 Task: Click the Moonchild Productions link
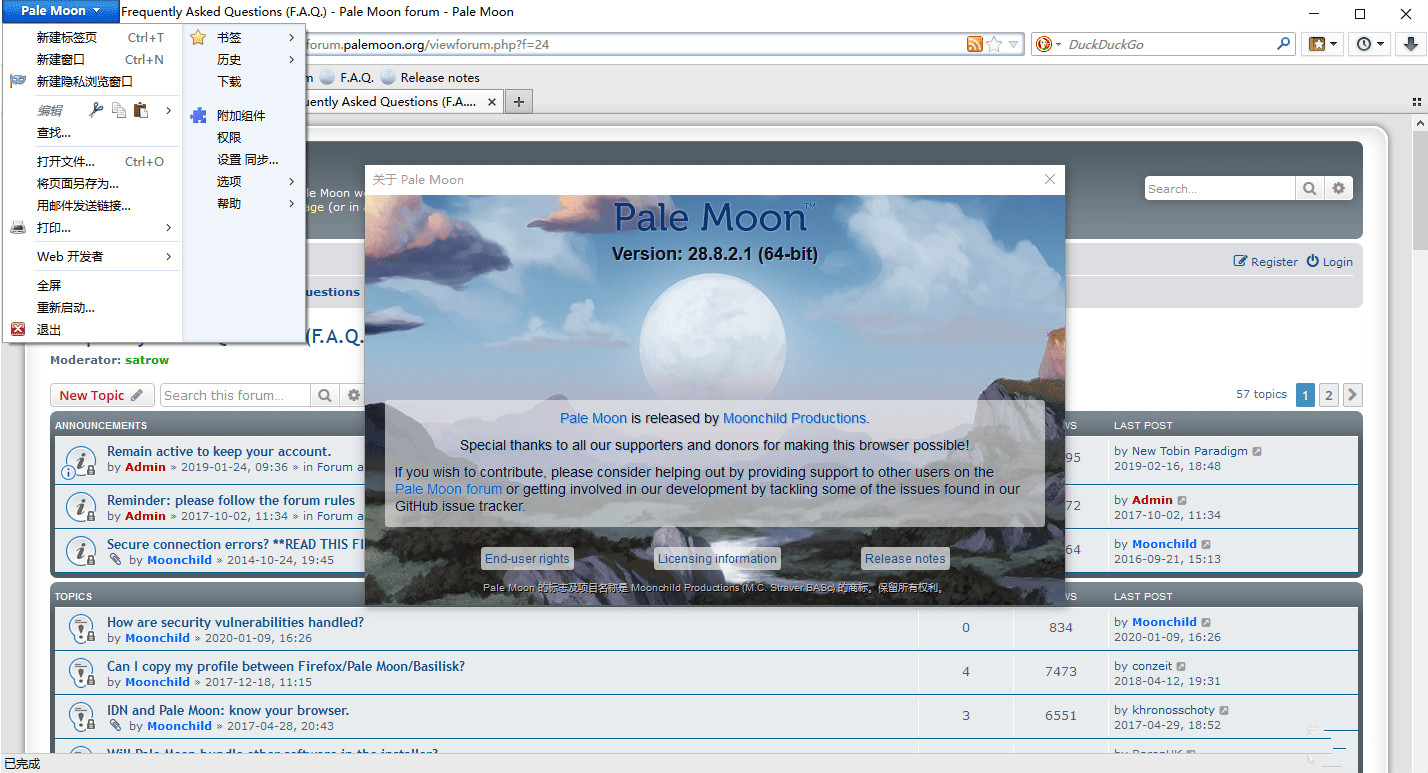pos(796,418)
